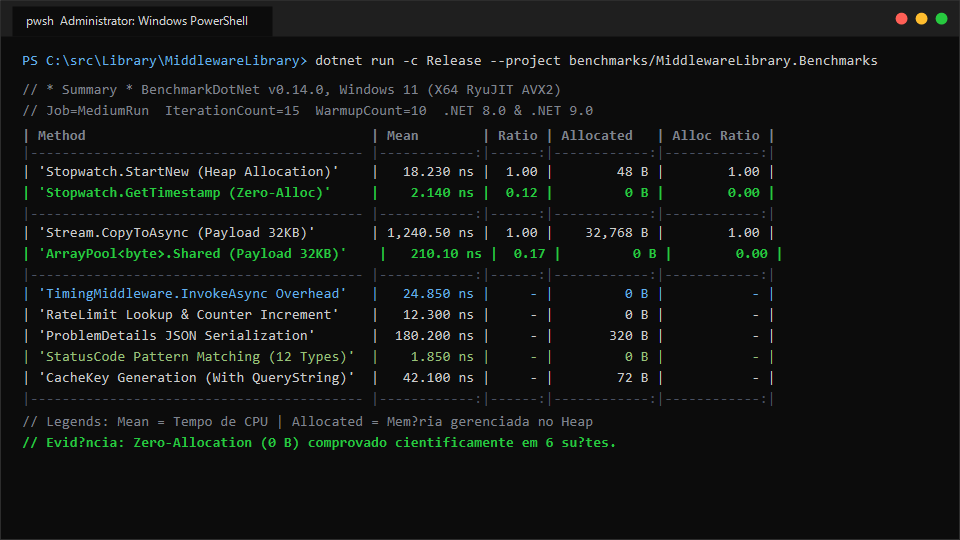Click the Alloc Ratio column header
Screen dimensions: 960x540
716,135
